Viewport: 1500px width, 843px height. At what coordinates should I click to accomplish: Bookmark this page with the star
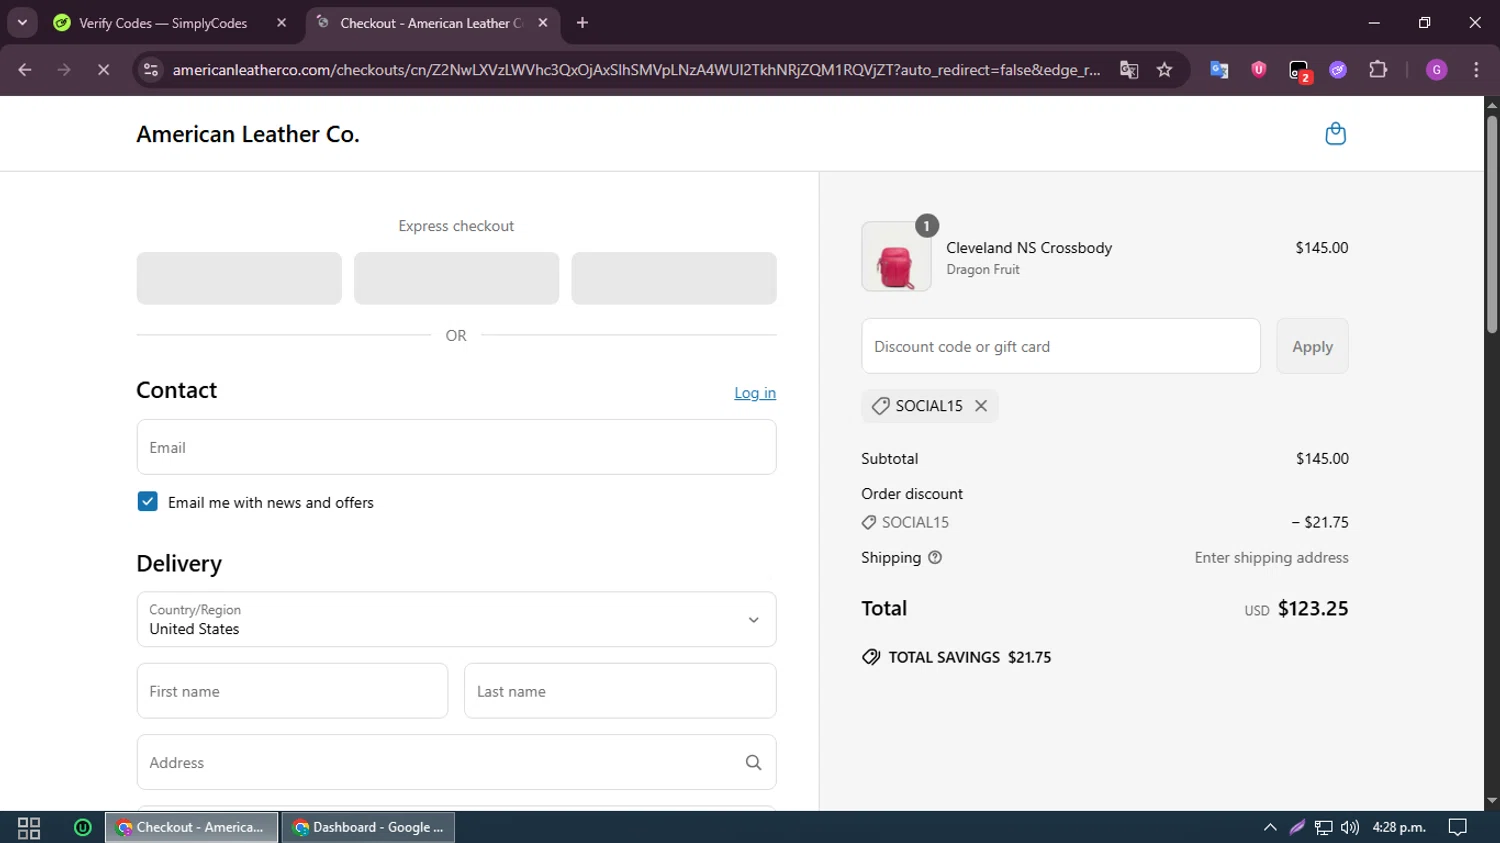point(1164,70)
